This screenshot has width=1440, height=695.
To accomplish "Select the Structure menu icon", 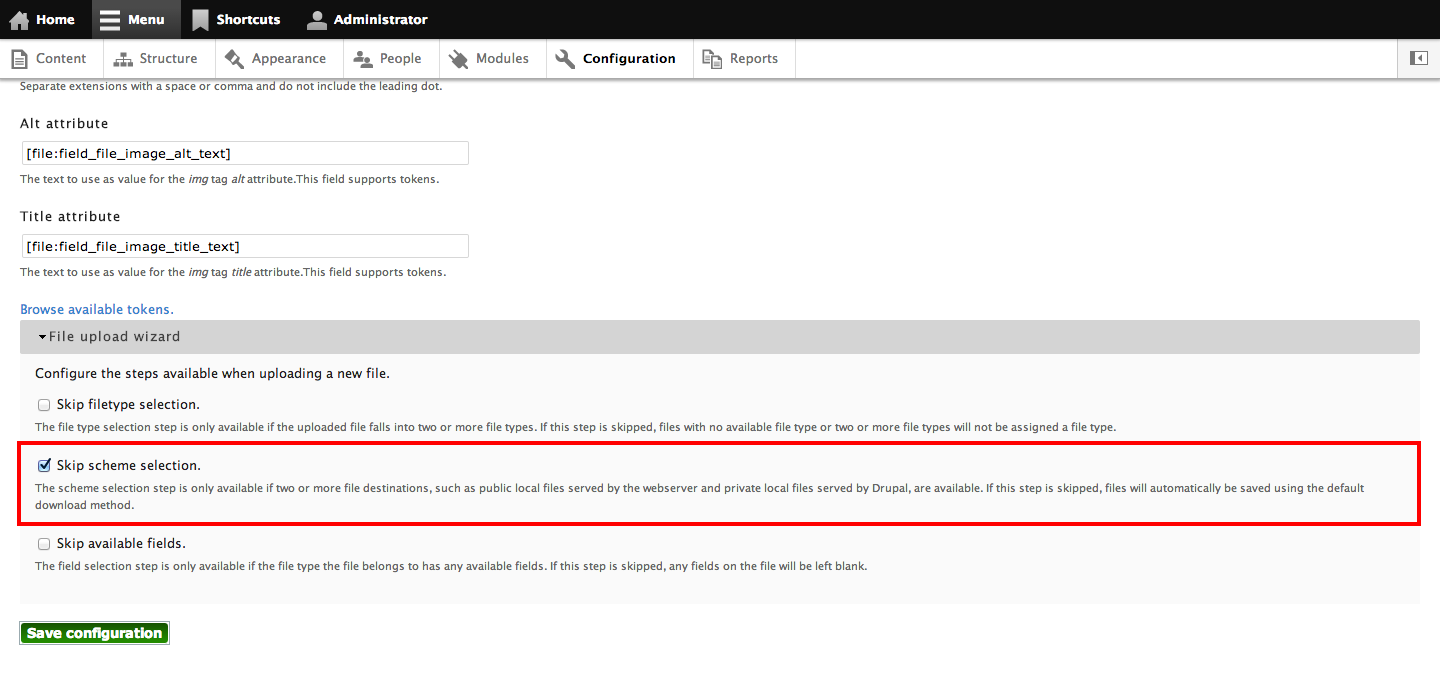I will pyautogui.click(x=122, y=58).
